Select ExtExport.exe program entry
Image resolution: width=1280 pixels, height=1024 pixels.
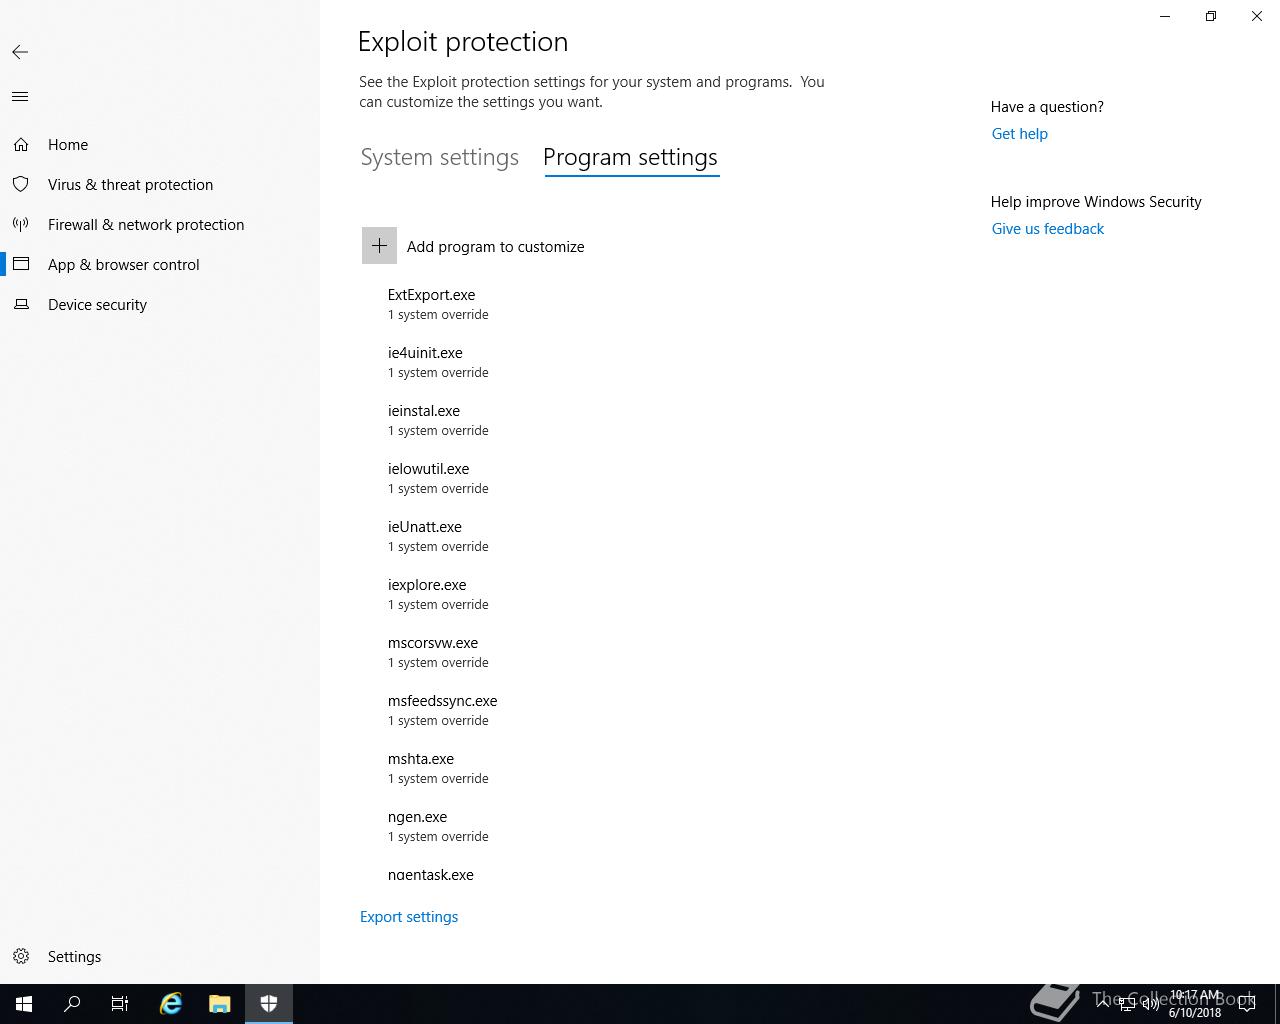(x=437, y=304)
